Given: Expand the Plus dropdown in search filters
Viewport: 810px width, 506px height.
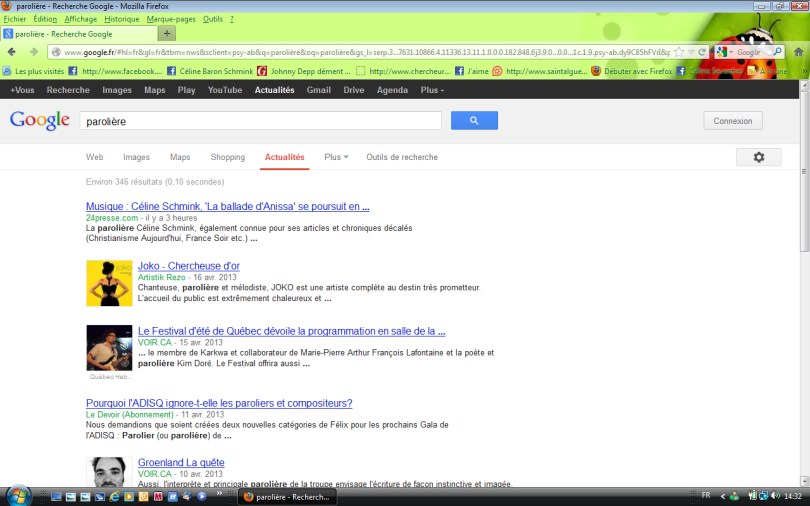Looking at the screenshot, I should pyautogui.click(x=336, y=157).
